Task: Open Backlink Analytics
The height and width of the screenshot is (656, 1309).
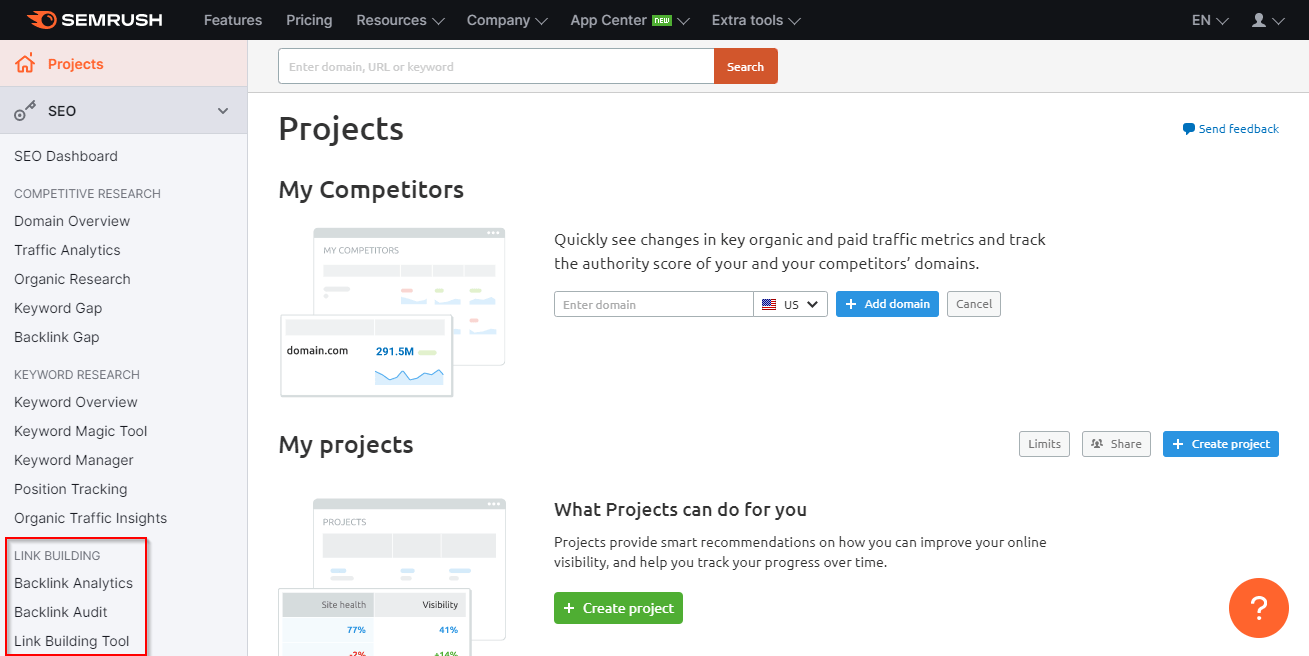Action: (x=73, y=583)
